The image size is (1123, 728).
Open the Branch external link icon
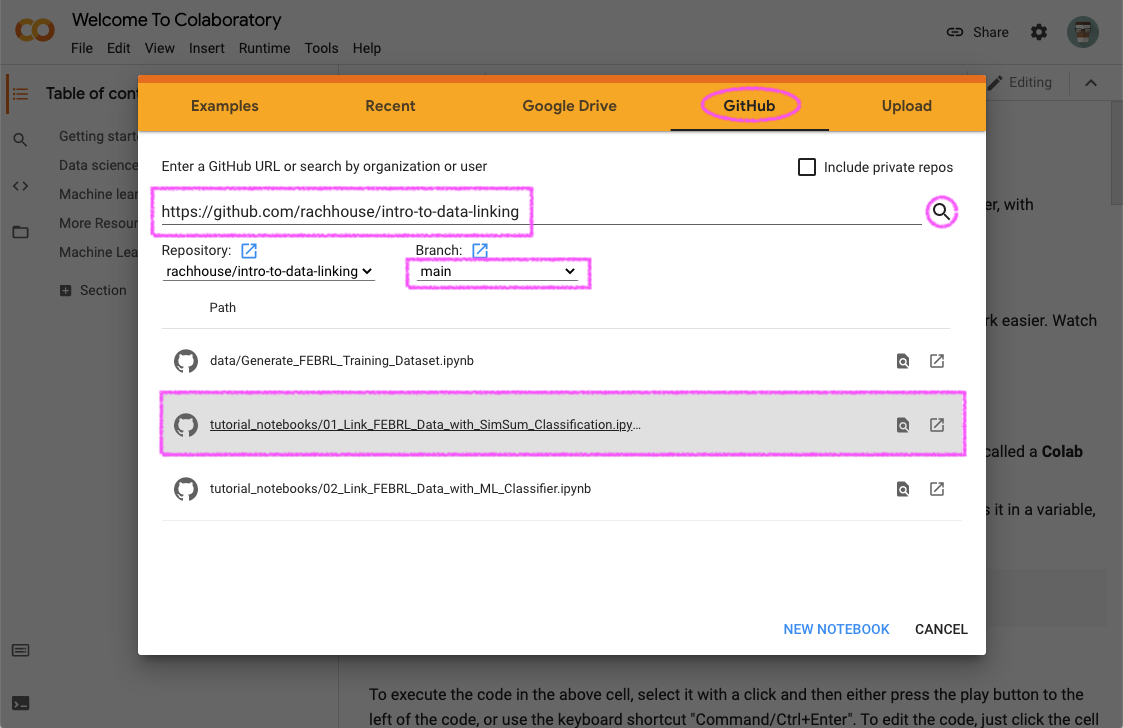[x=480, y=251]
